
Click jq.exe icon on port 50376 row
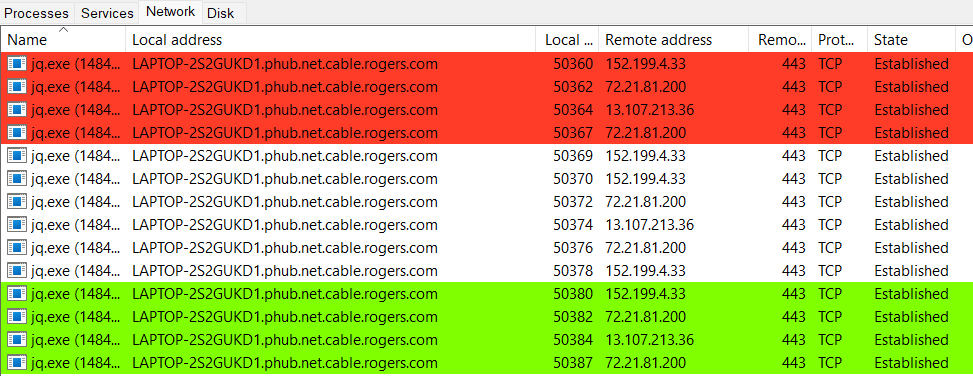[x=17, y=248]
